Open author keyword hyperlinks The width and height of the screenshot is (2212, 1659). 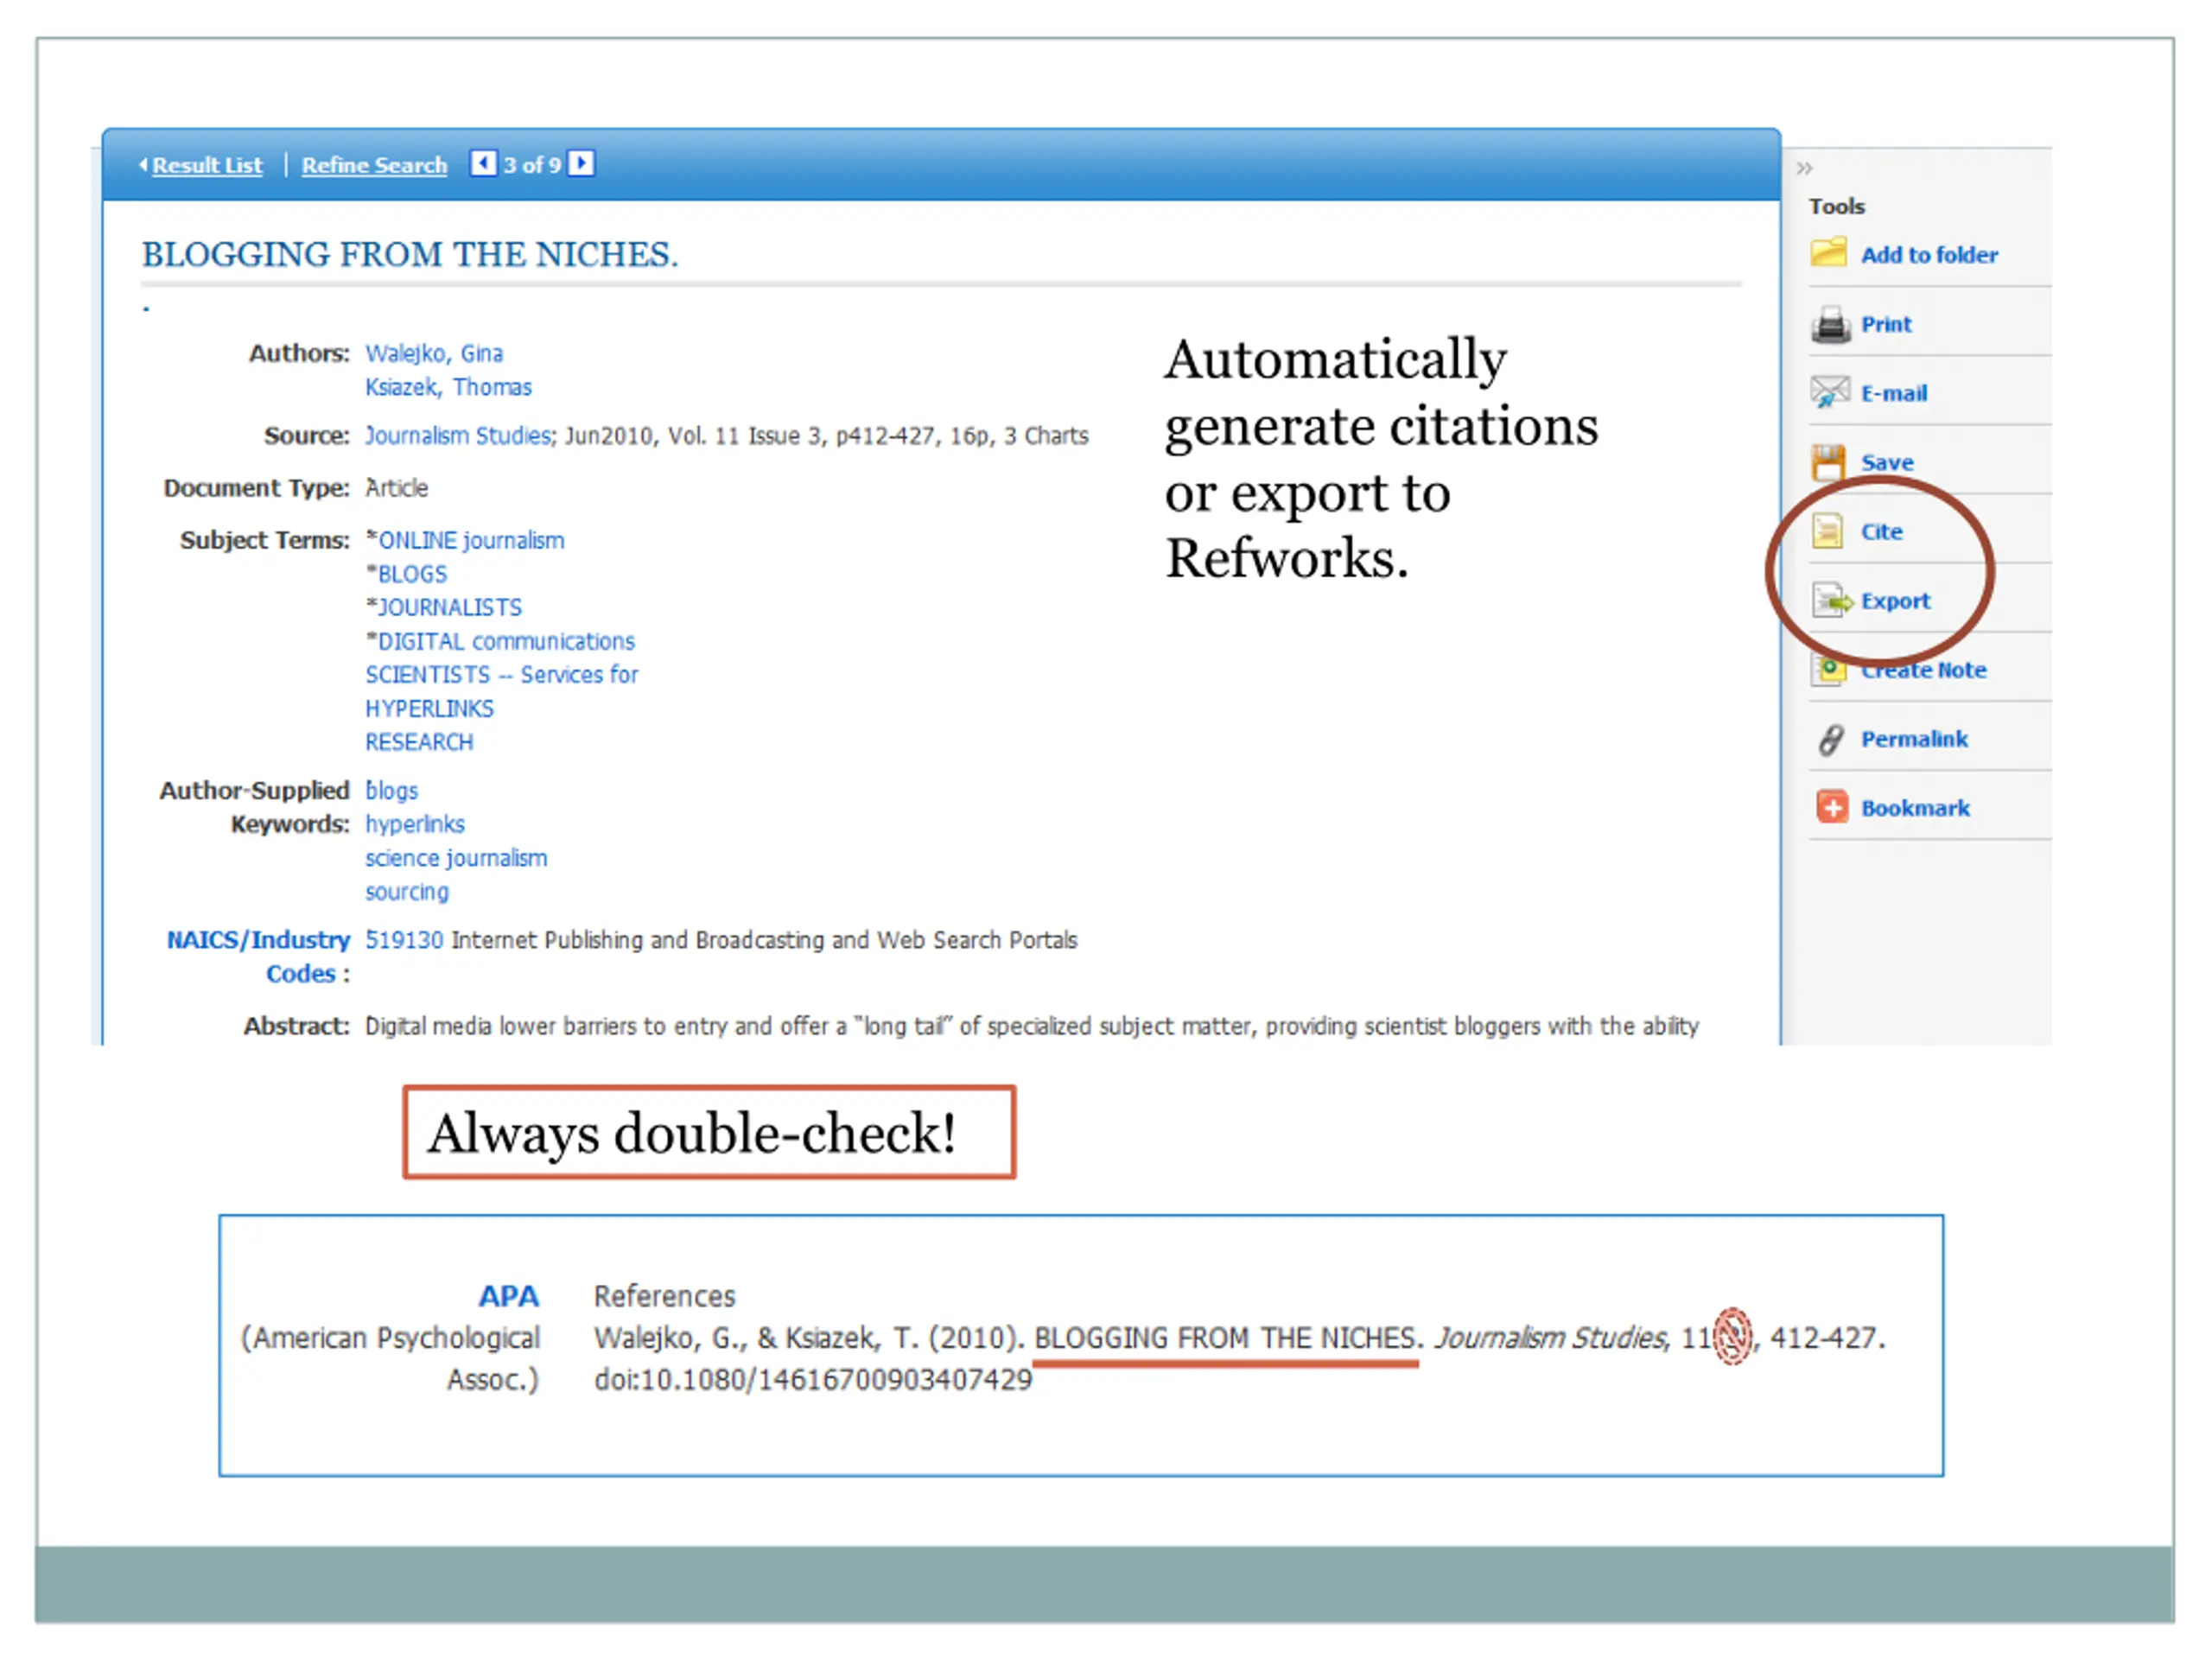pos(414,824)
